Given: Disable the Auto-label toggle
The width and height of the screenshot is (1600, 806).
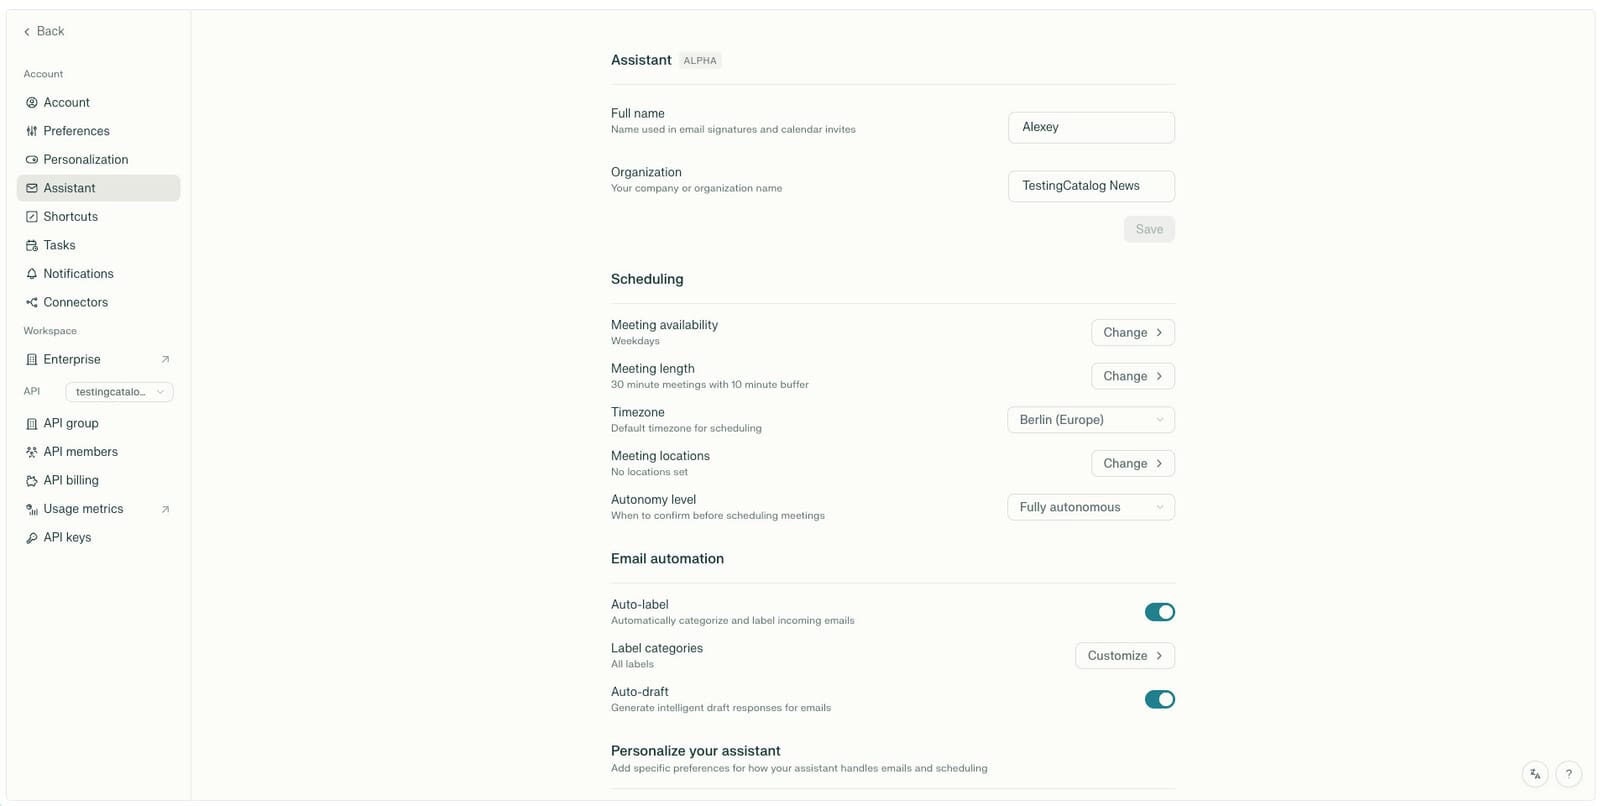Looking at the screenshot, I should coord(1159,612).
